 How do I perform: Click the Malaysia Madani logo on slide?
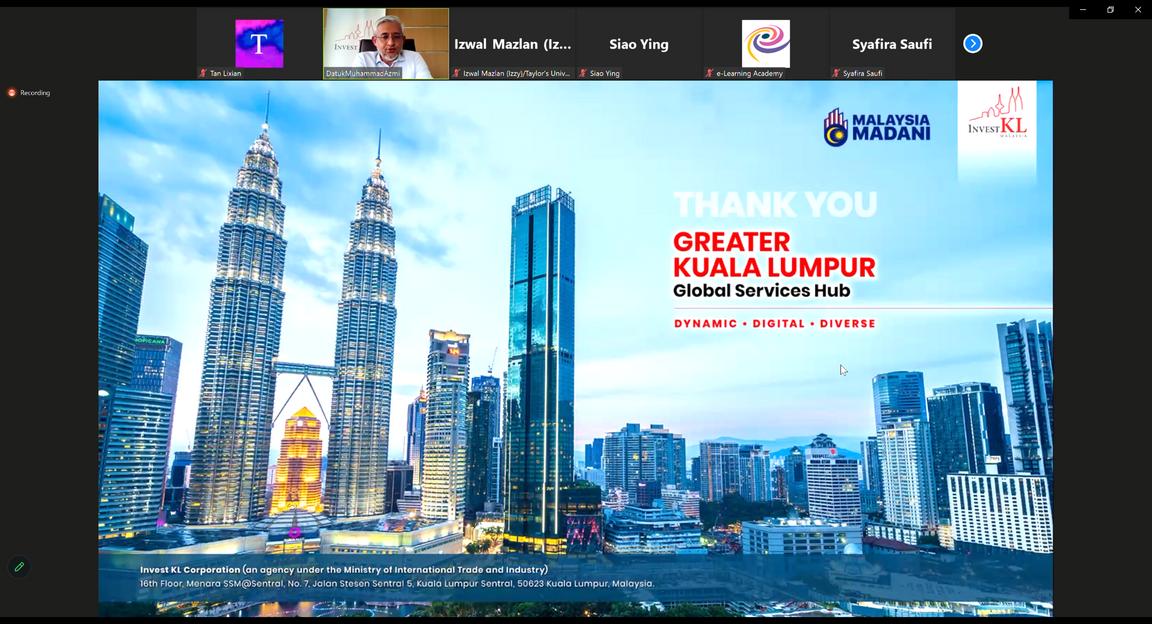point(876,128)
